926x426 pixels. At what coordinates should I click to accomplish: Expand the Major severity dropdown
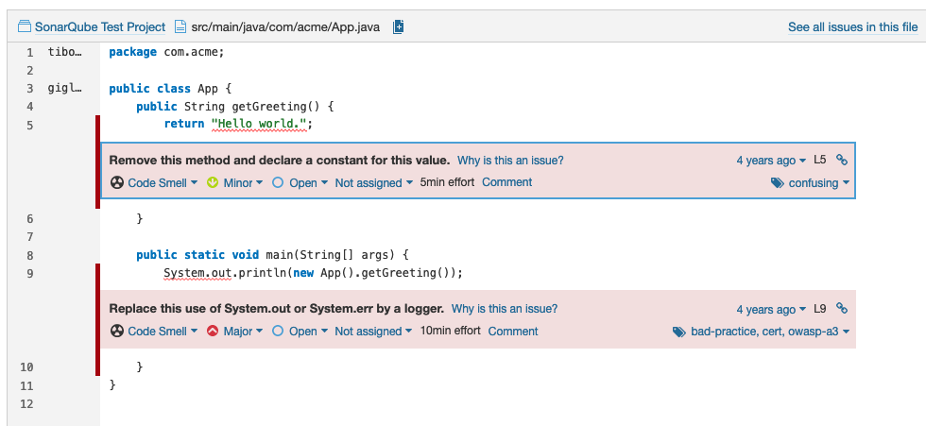[x=236, y=331]
